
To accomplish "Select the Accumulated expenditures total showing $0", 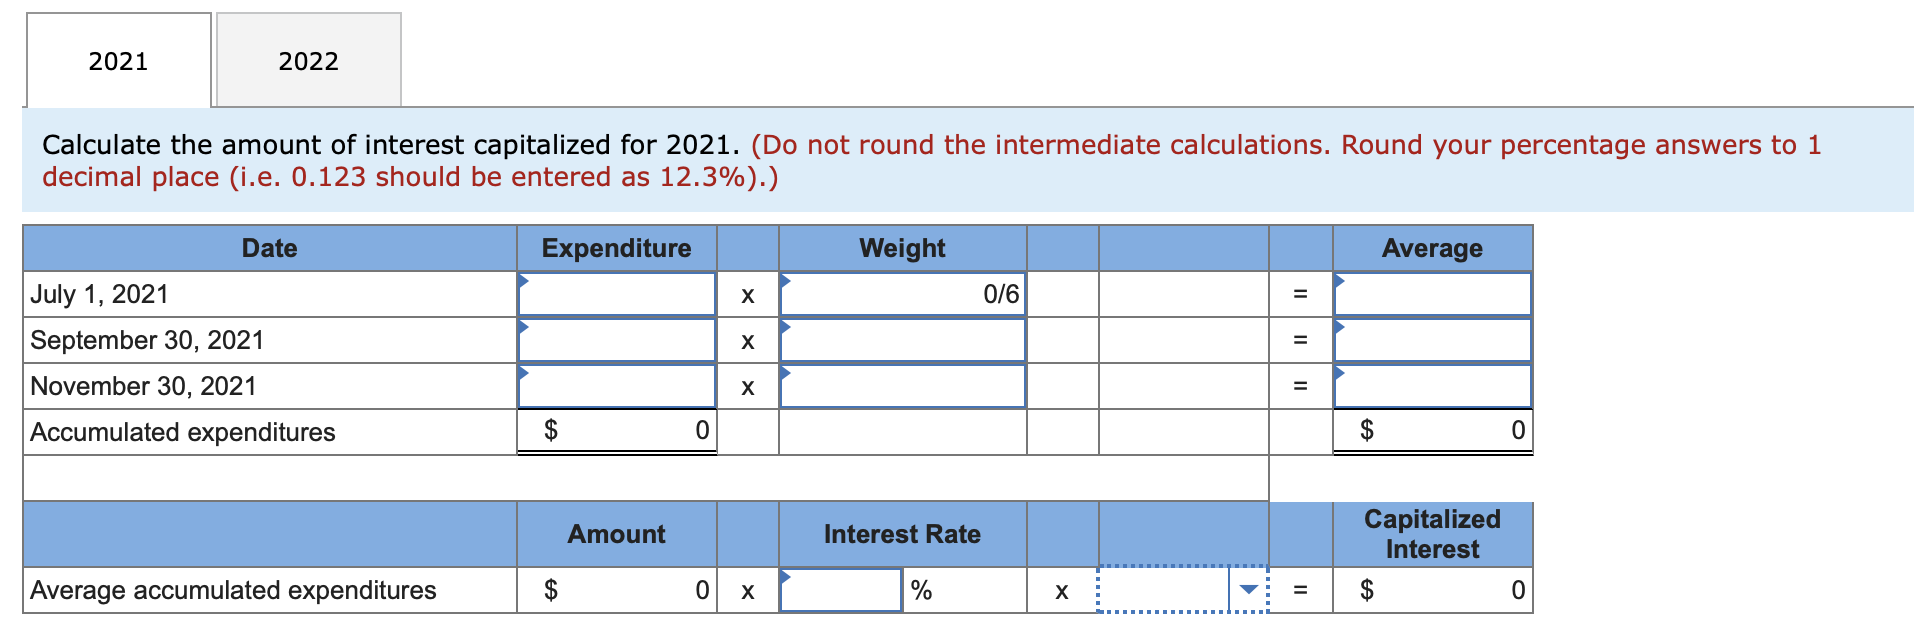I will pos(615,430).
